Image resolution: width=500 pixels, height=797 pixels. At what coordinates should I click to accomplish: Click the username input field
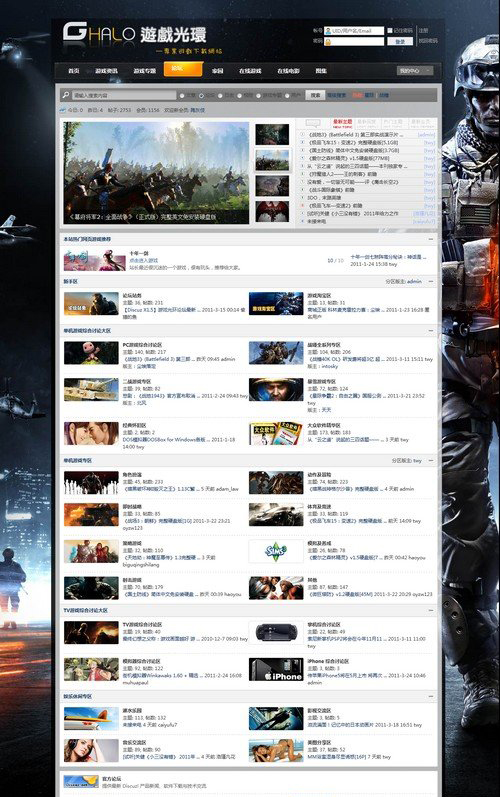[x=354, y=31]
